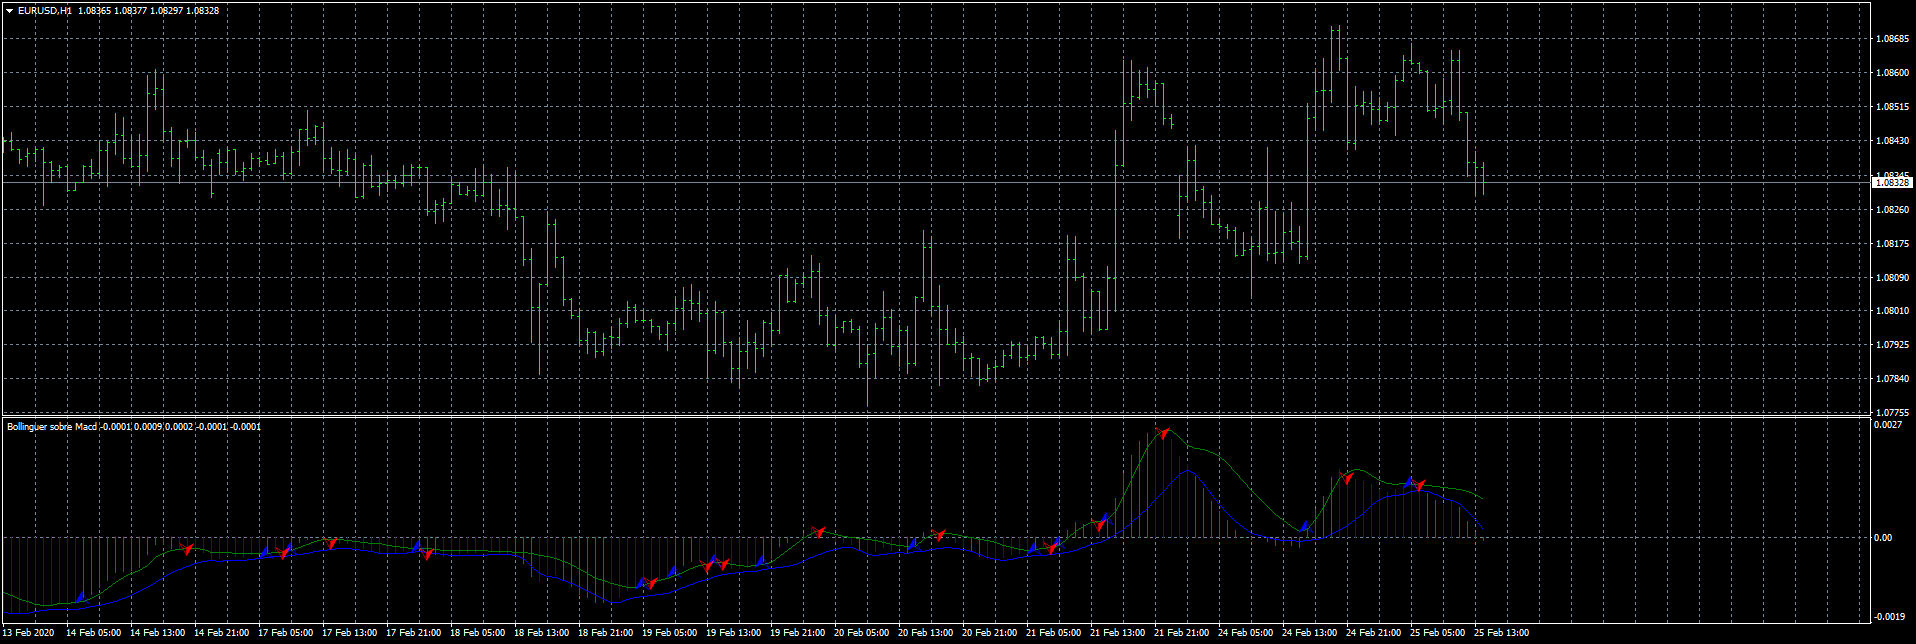Click price level 1.08685 on scale
The width and height of the screenshot is (1916, 644).
click(1892, 39)
